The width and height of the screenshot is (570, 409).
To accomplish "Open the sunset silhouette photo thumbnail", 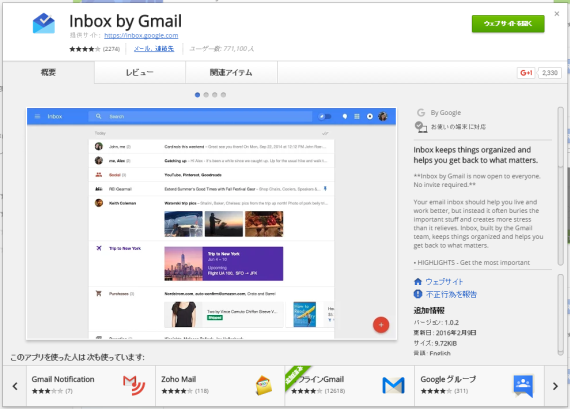I will pos(224,224).
